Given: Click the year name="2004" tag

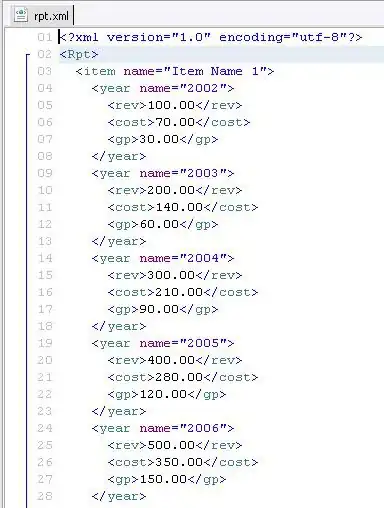Looking at the screenshot, I should coord(163,258).
